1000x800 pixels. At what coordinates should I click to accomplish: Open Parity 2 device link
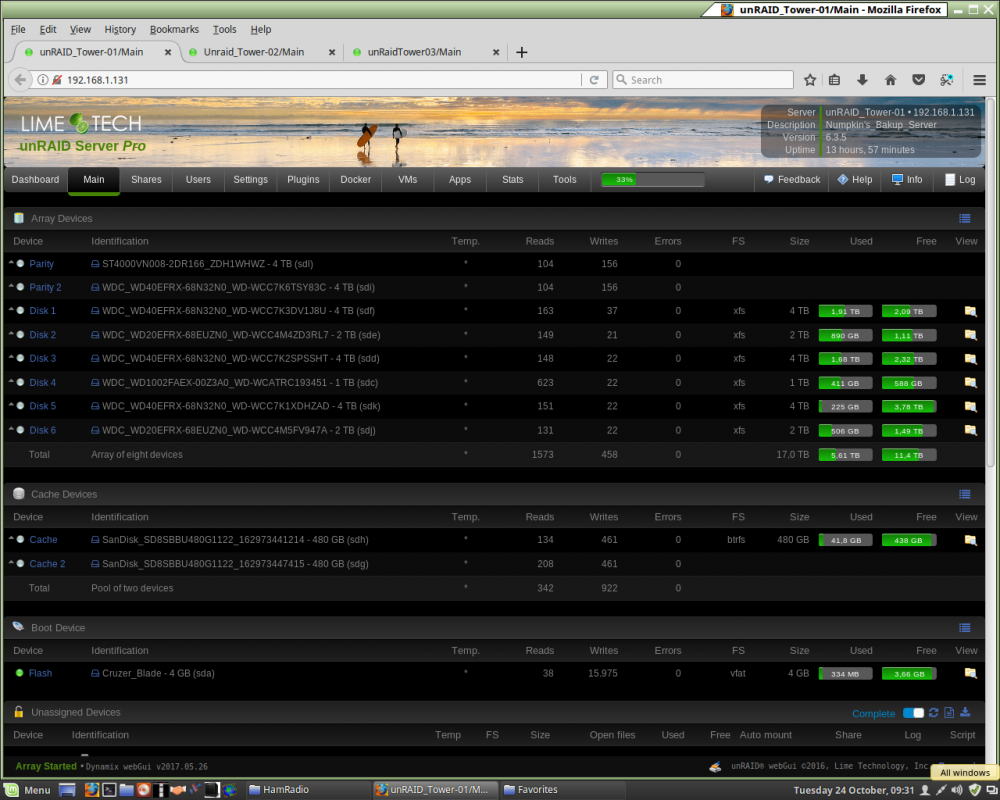click(45, 287)
